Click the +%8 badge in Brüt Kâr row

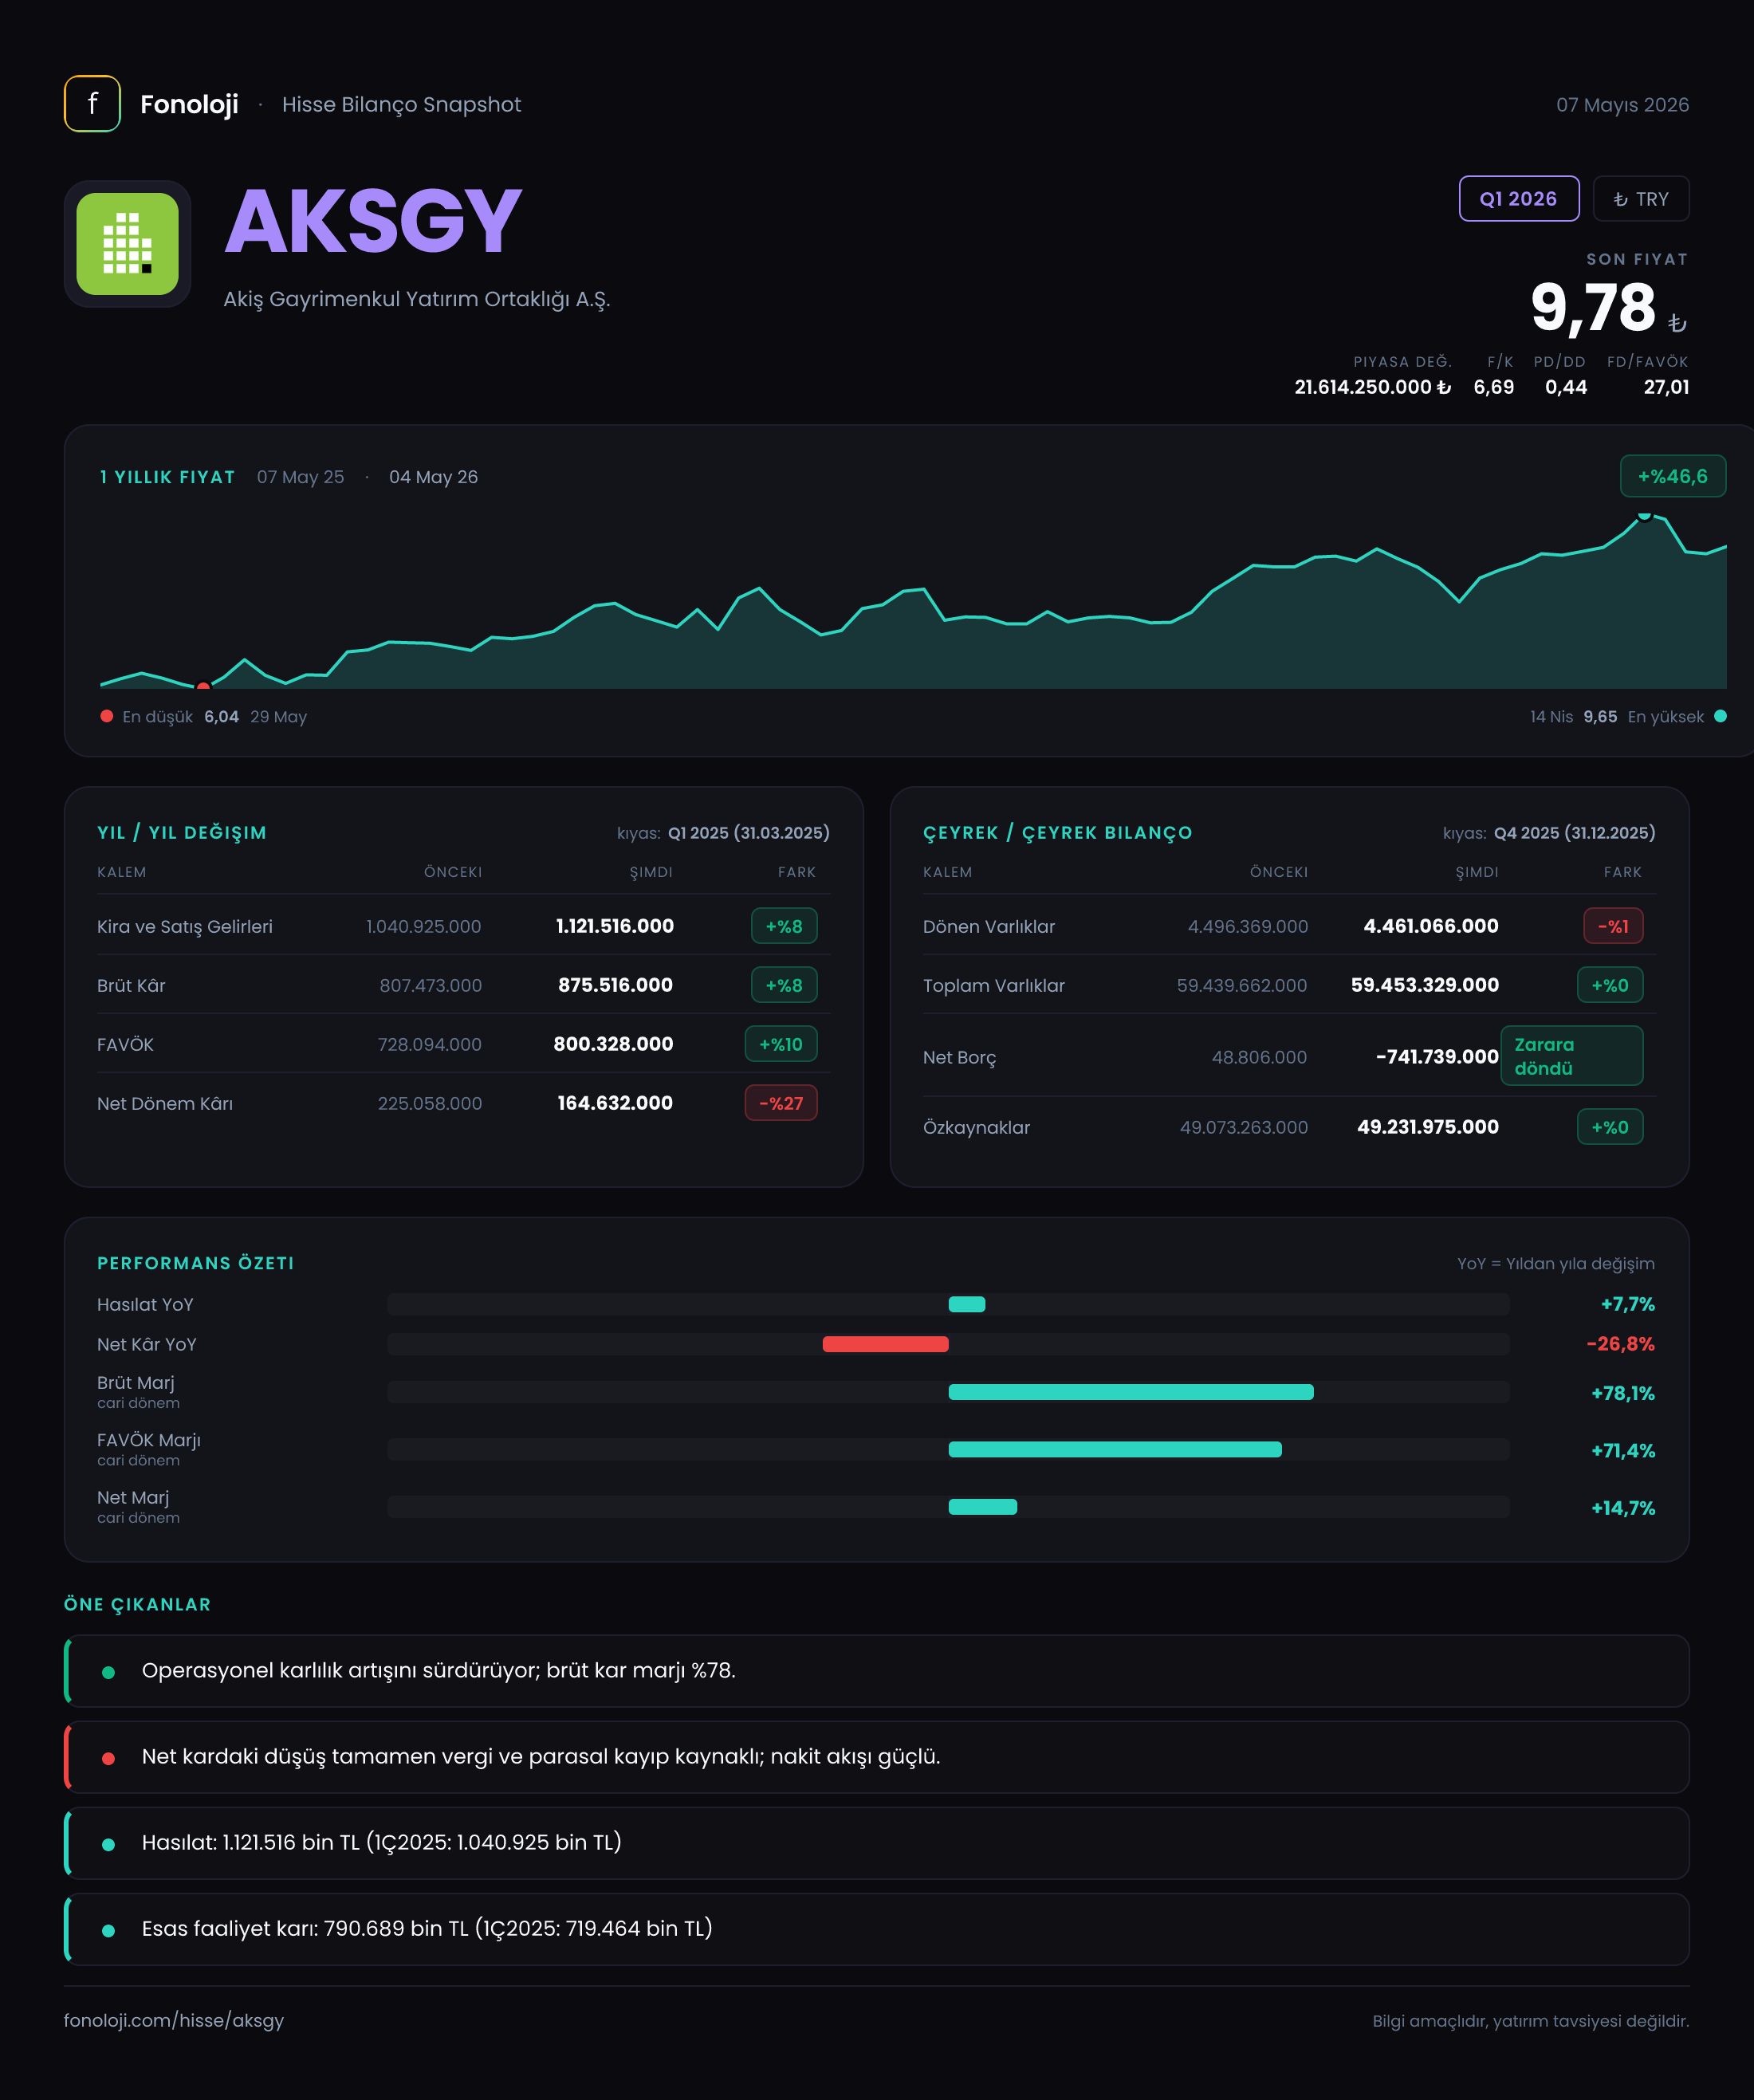coord(784,985)
